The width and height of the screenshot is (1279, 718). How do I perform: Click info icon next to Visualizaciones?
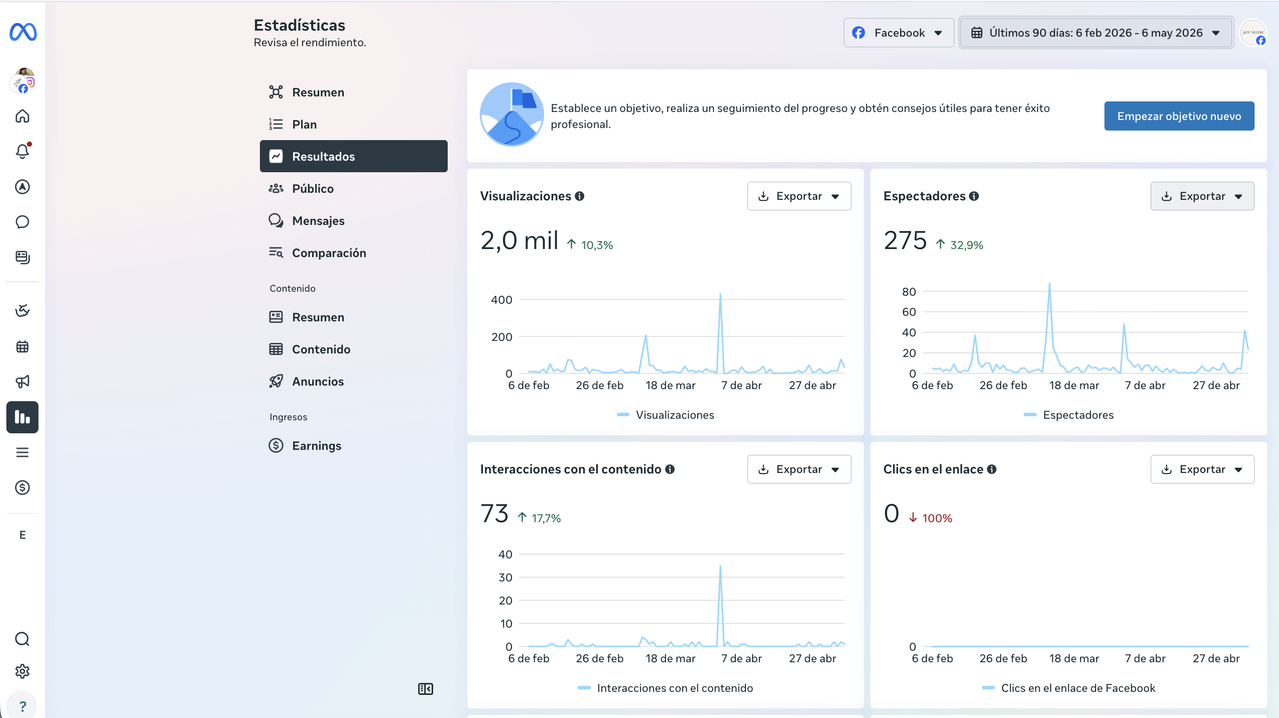[x=580, y=196]
